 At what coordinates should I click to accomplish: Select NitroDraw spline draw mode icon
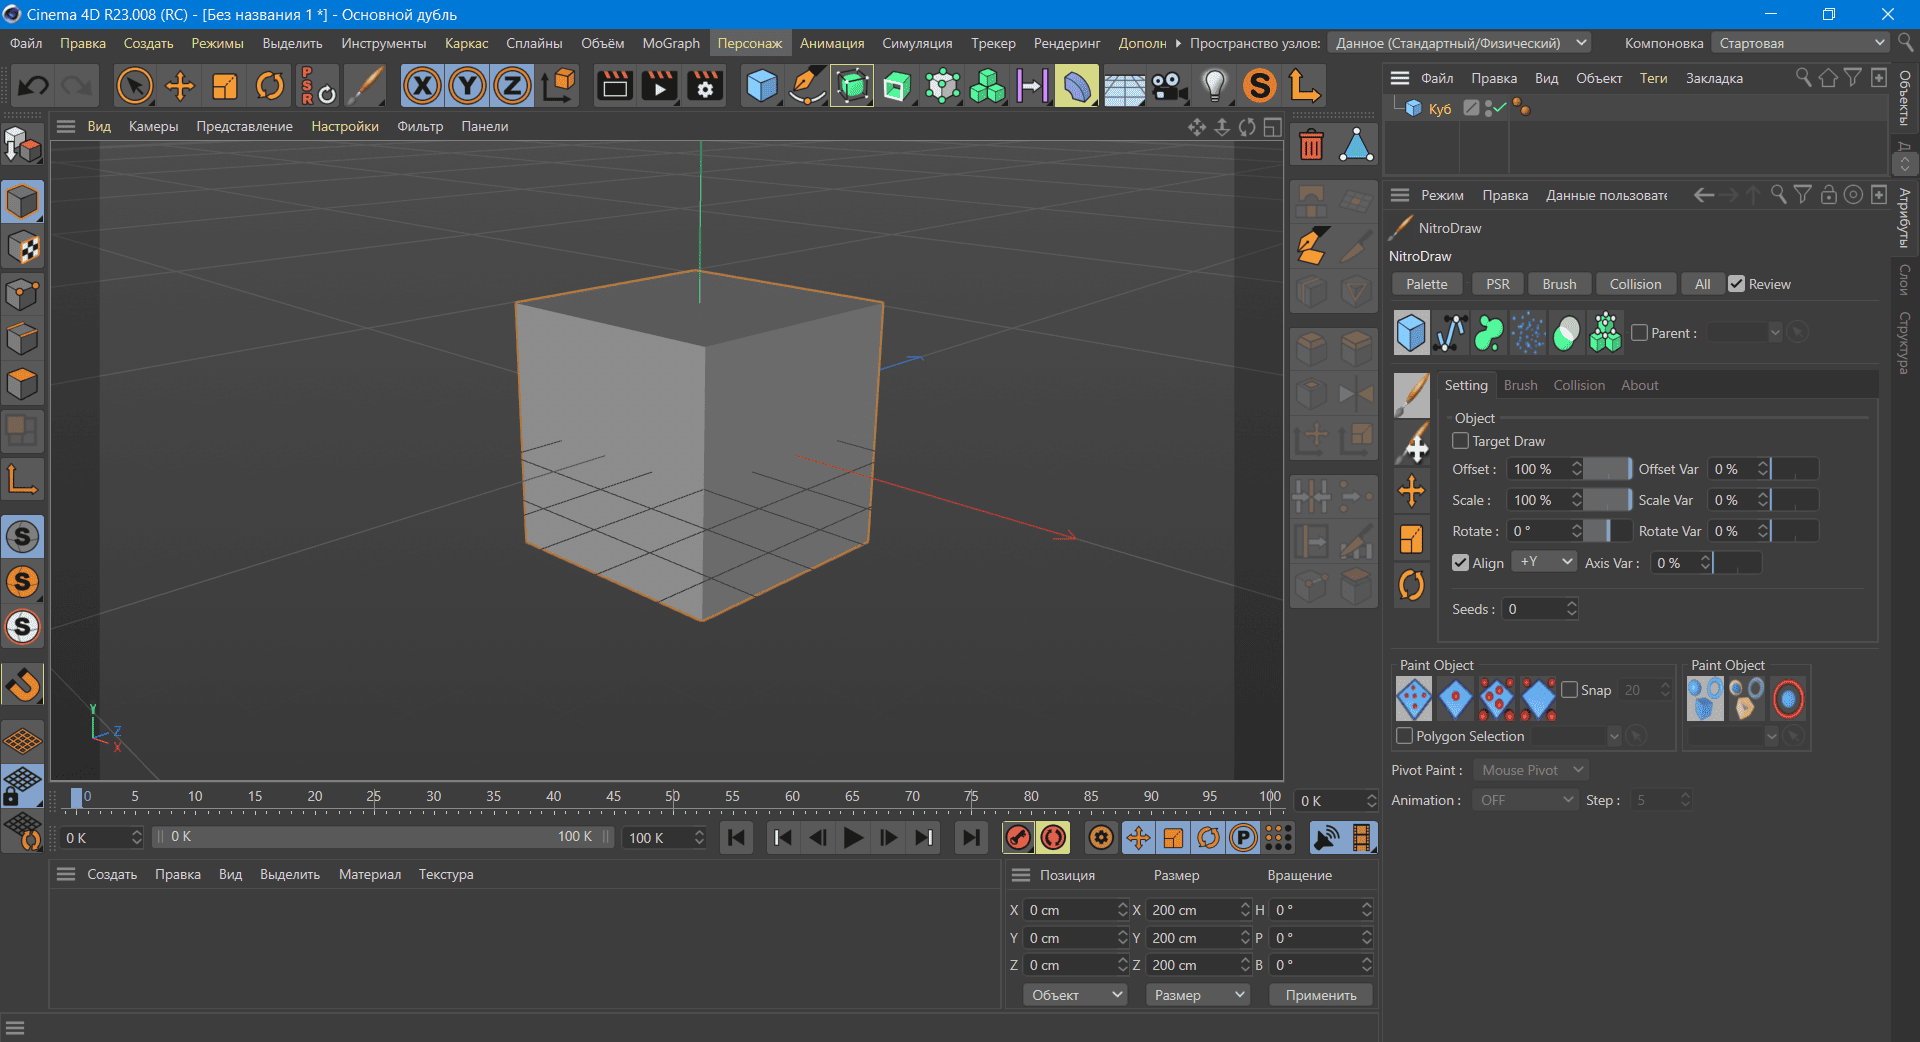(x=1450, y=333)
